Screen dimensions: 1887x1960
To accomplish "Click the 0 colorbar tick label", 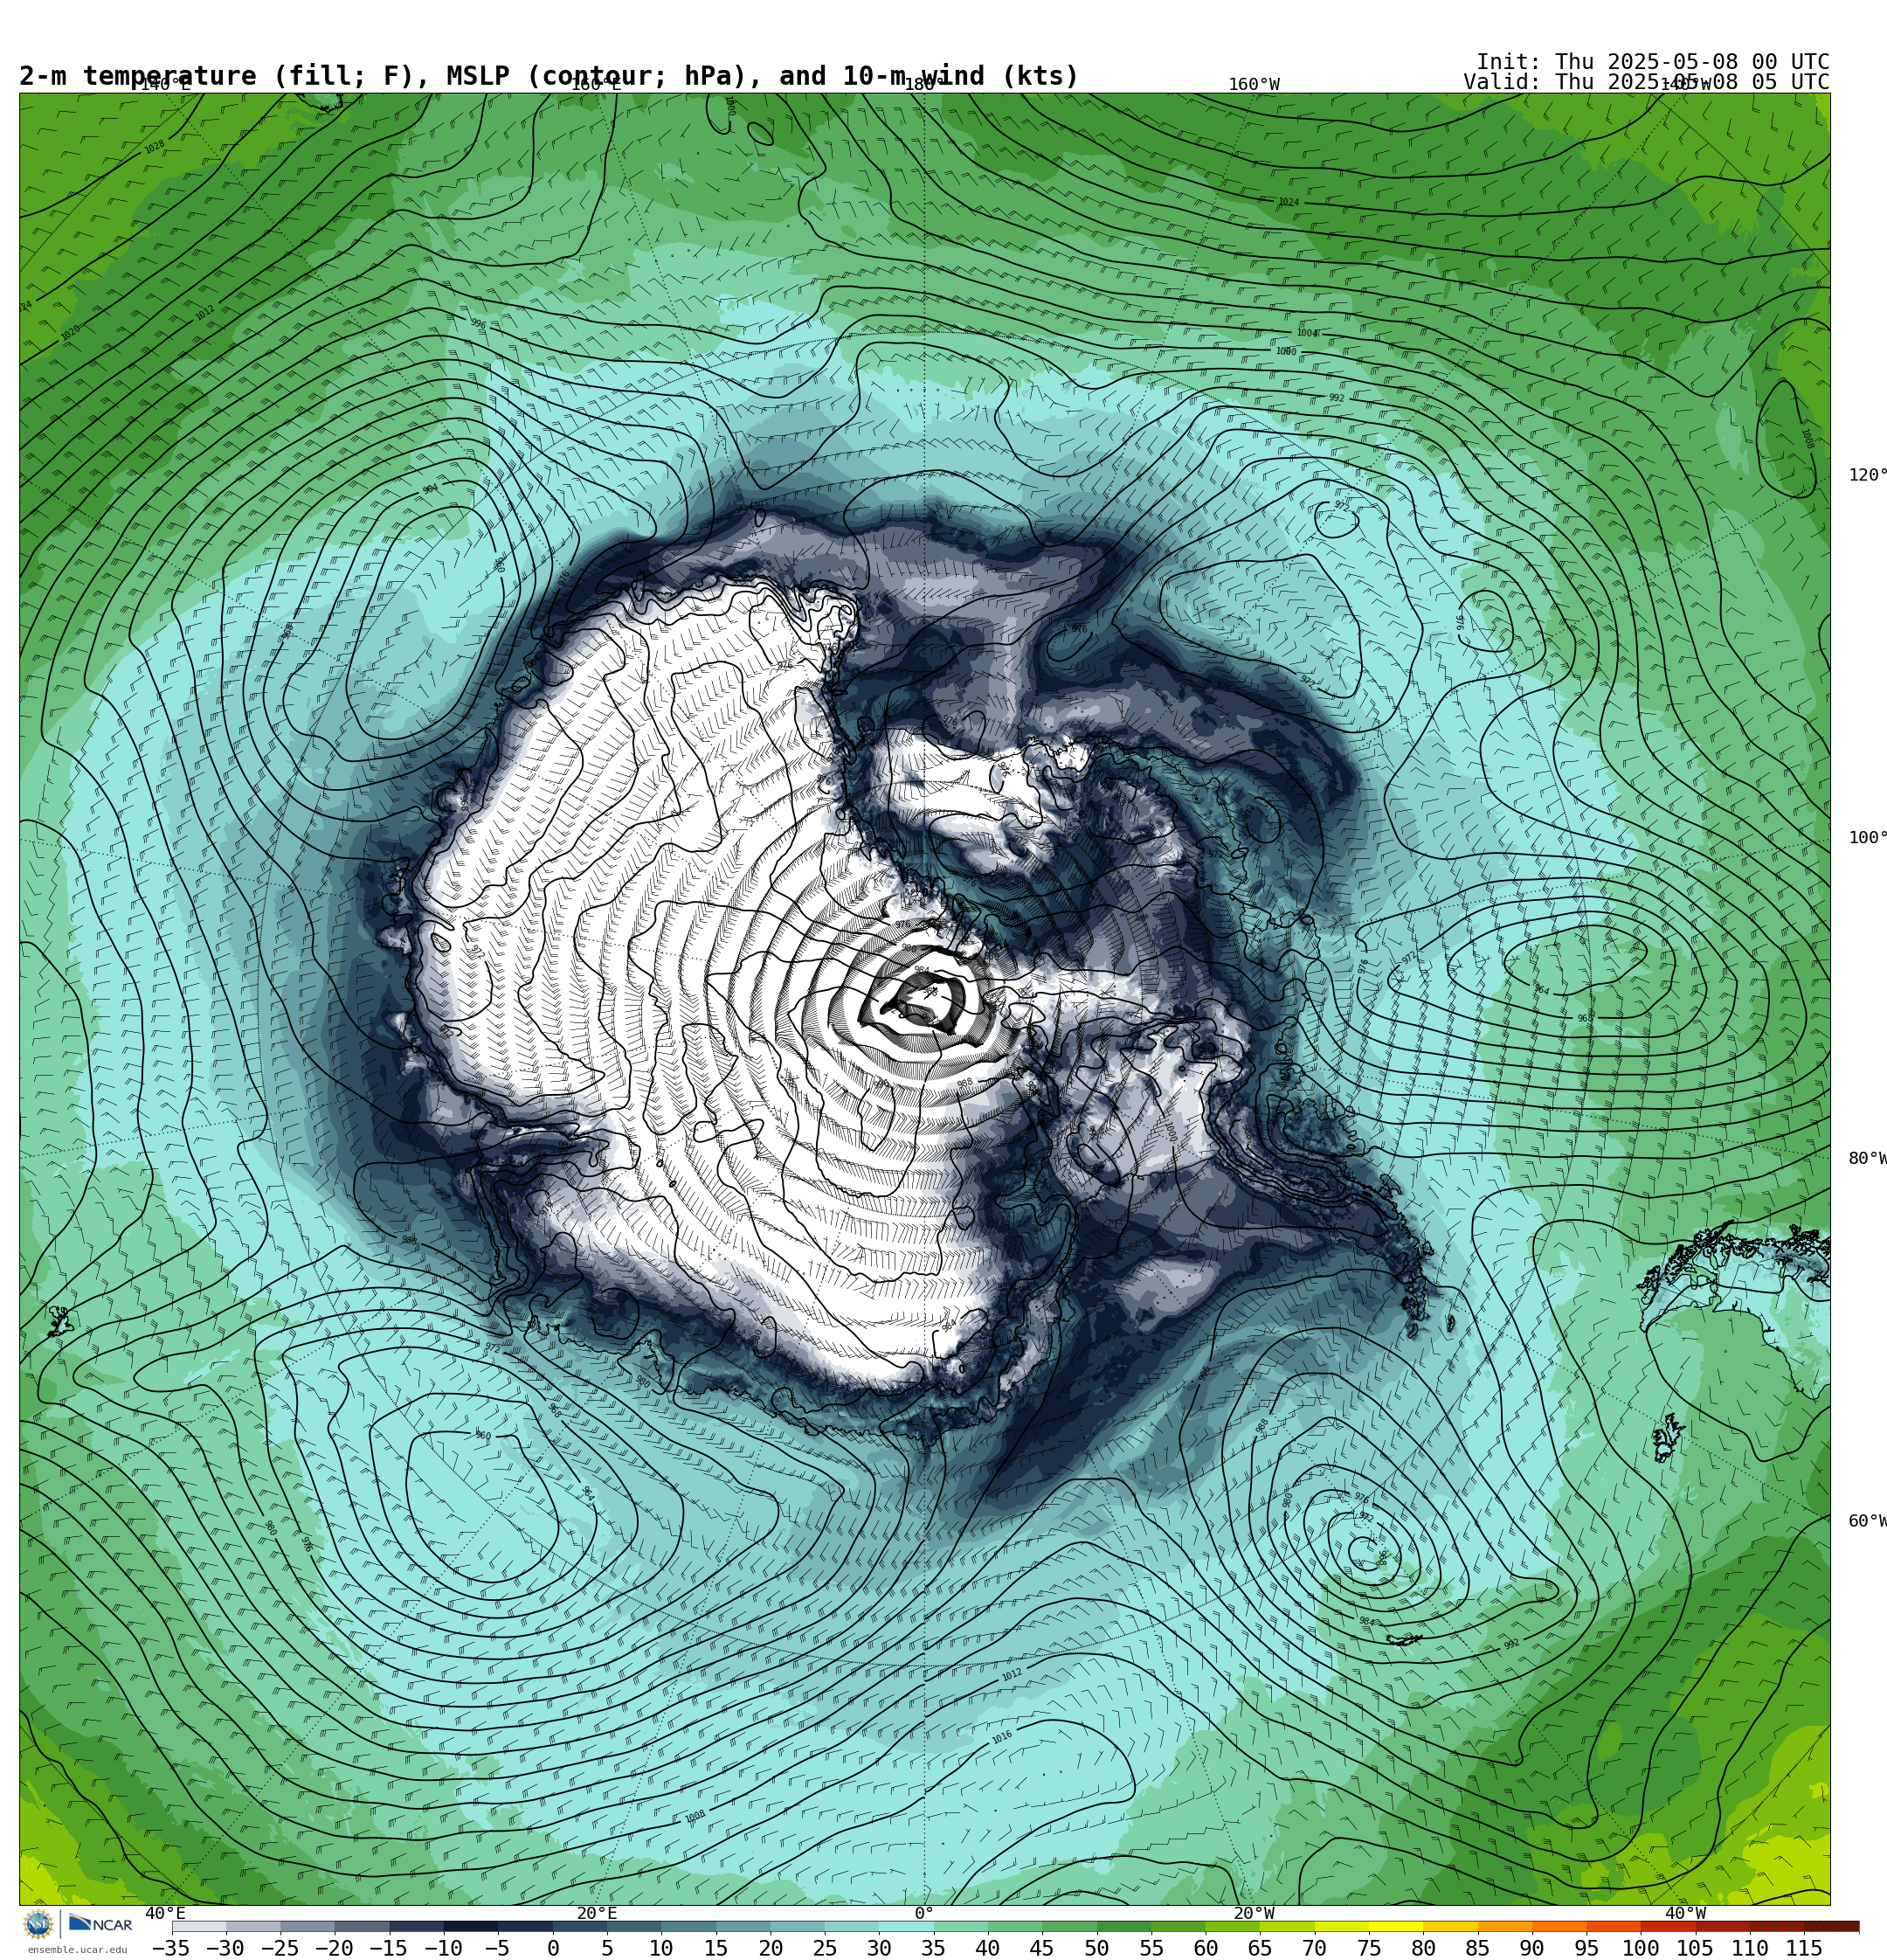I will click(553, 1948).
